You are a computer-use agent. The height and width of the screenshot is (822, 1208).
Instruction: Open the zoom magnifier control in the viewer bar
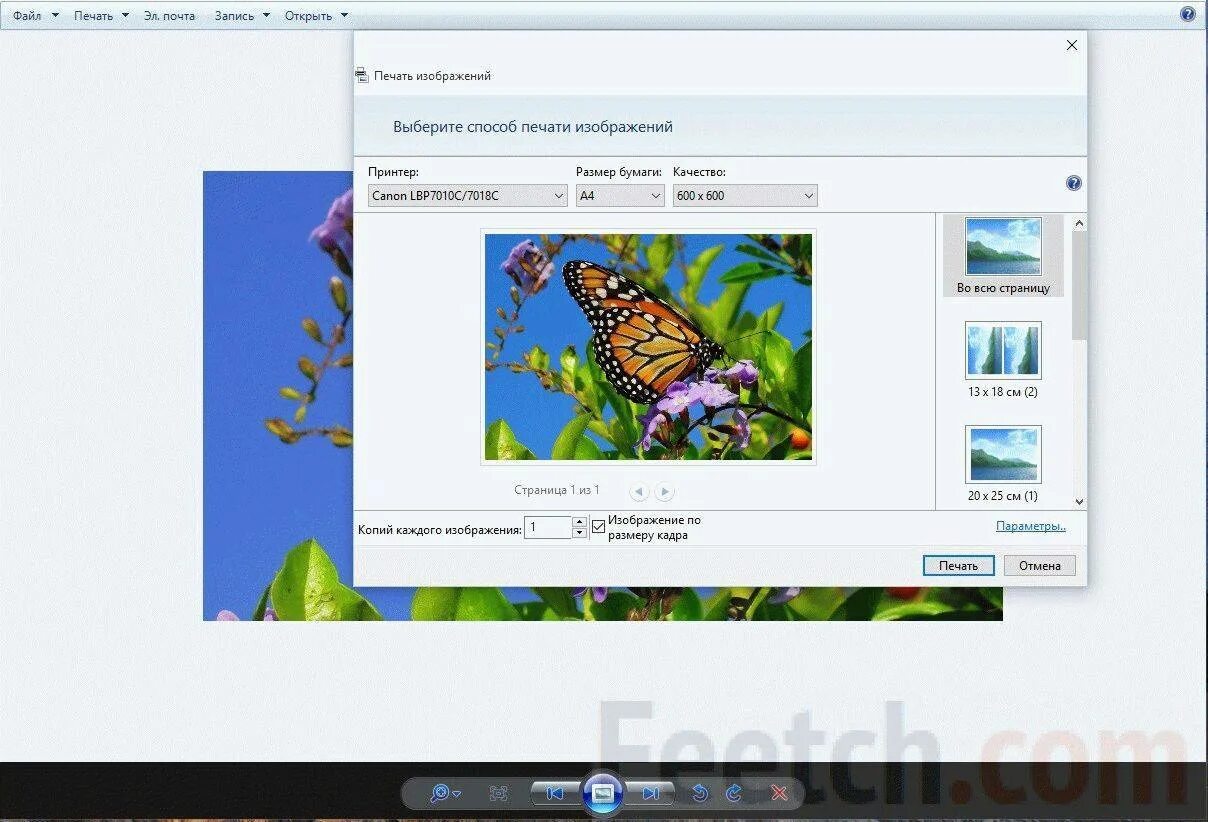tap(444, 793)
